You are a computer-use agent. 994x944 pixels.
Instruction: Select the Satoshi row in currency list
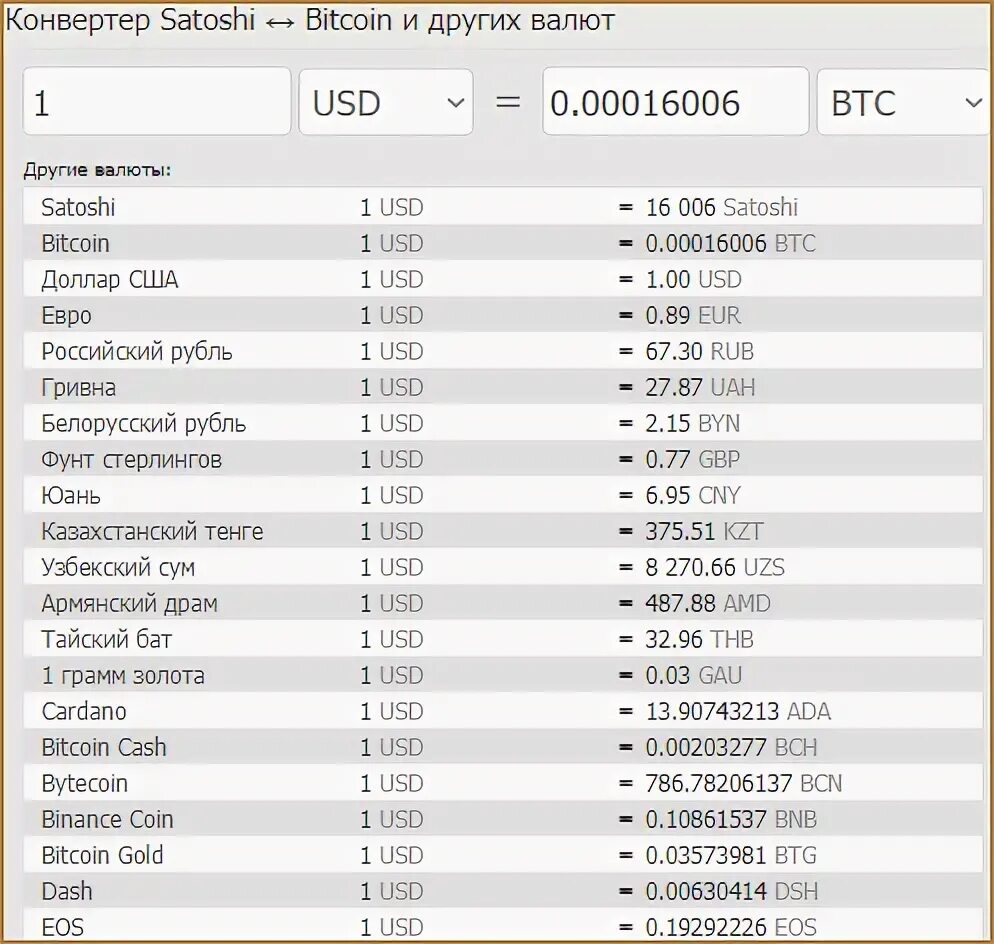pos(503,207)
